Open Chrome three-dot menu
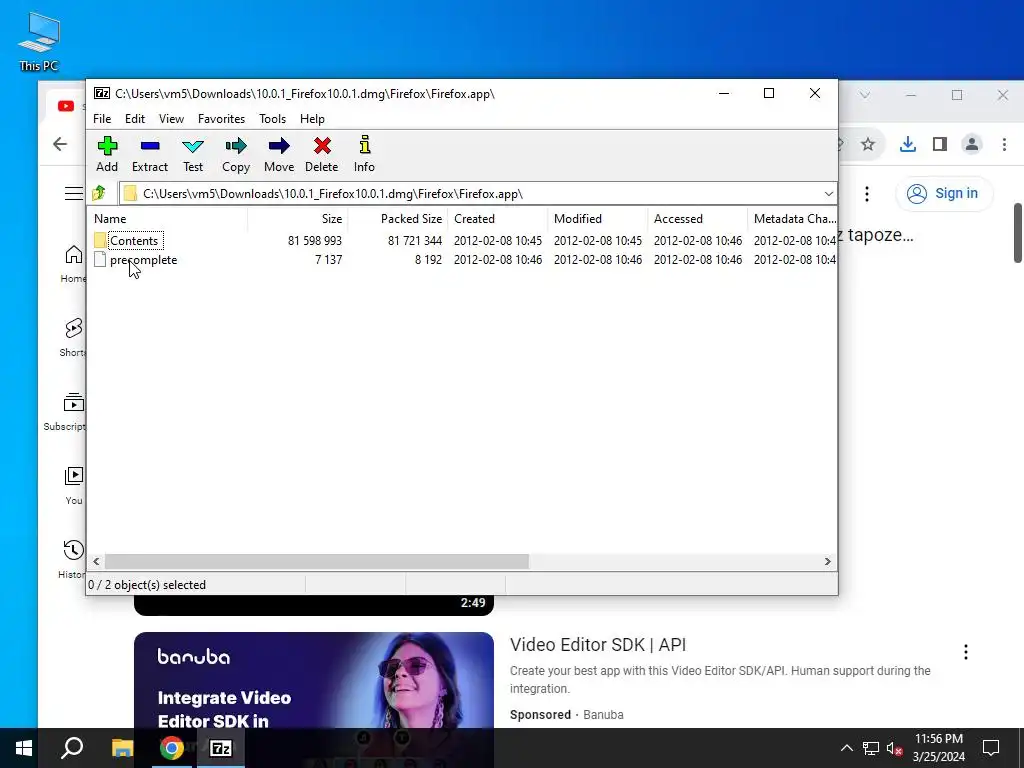This screenshot has width=1024, height=768. (1004, 144)
